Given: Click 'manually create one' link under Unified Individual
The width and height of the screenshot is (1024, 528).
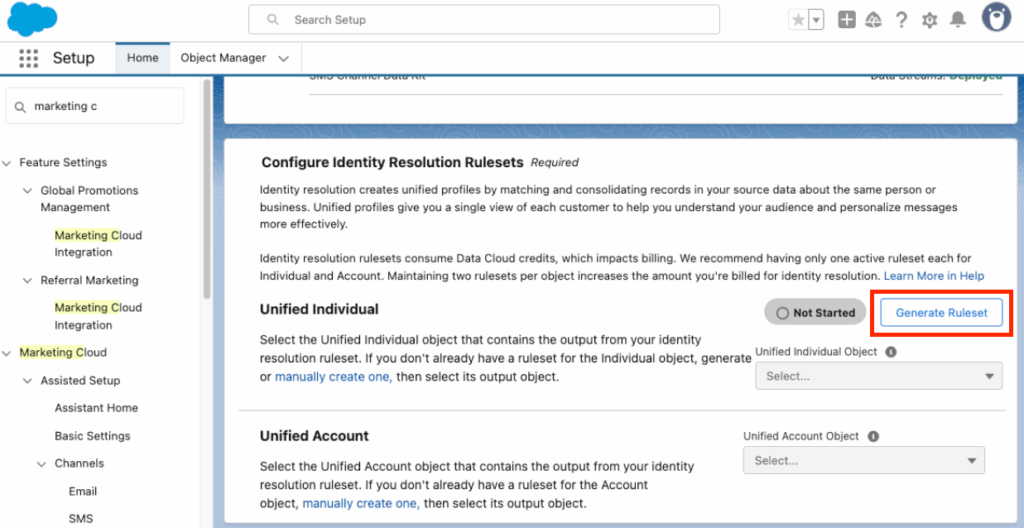Looking at the screenshot, I should tap(334, 377).
